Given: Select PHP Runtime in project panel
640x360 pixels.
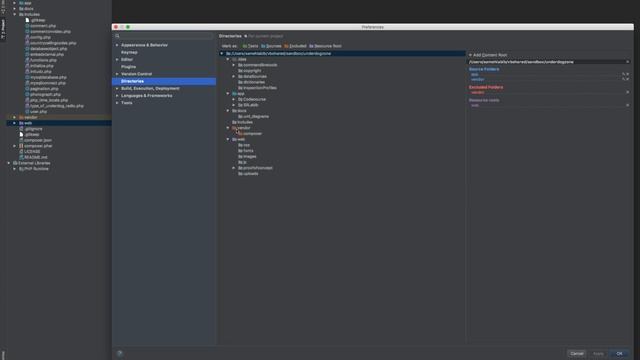Looking at the screenshot, I should pyautogui.click(x=33, y=169).
